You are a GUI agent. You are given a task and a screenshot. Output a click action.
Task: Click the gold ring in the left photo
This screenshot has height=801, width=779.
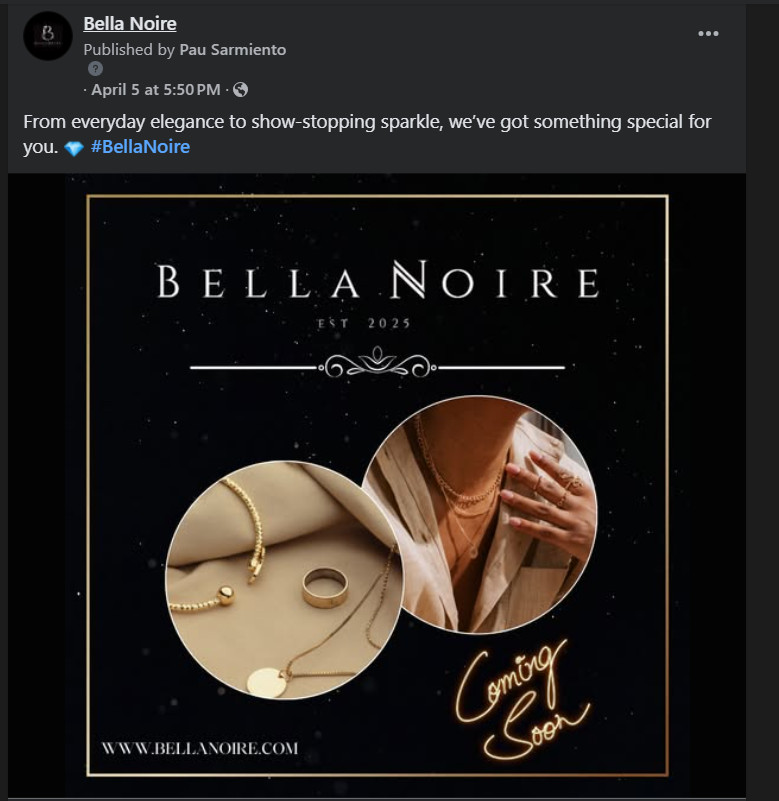(x=325, y=587)
